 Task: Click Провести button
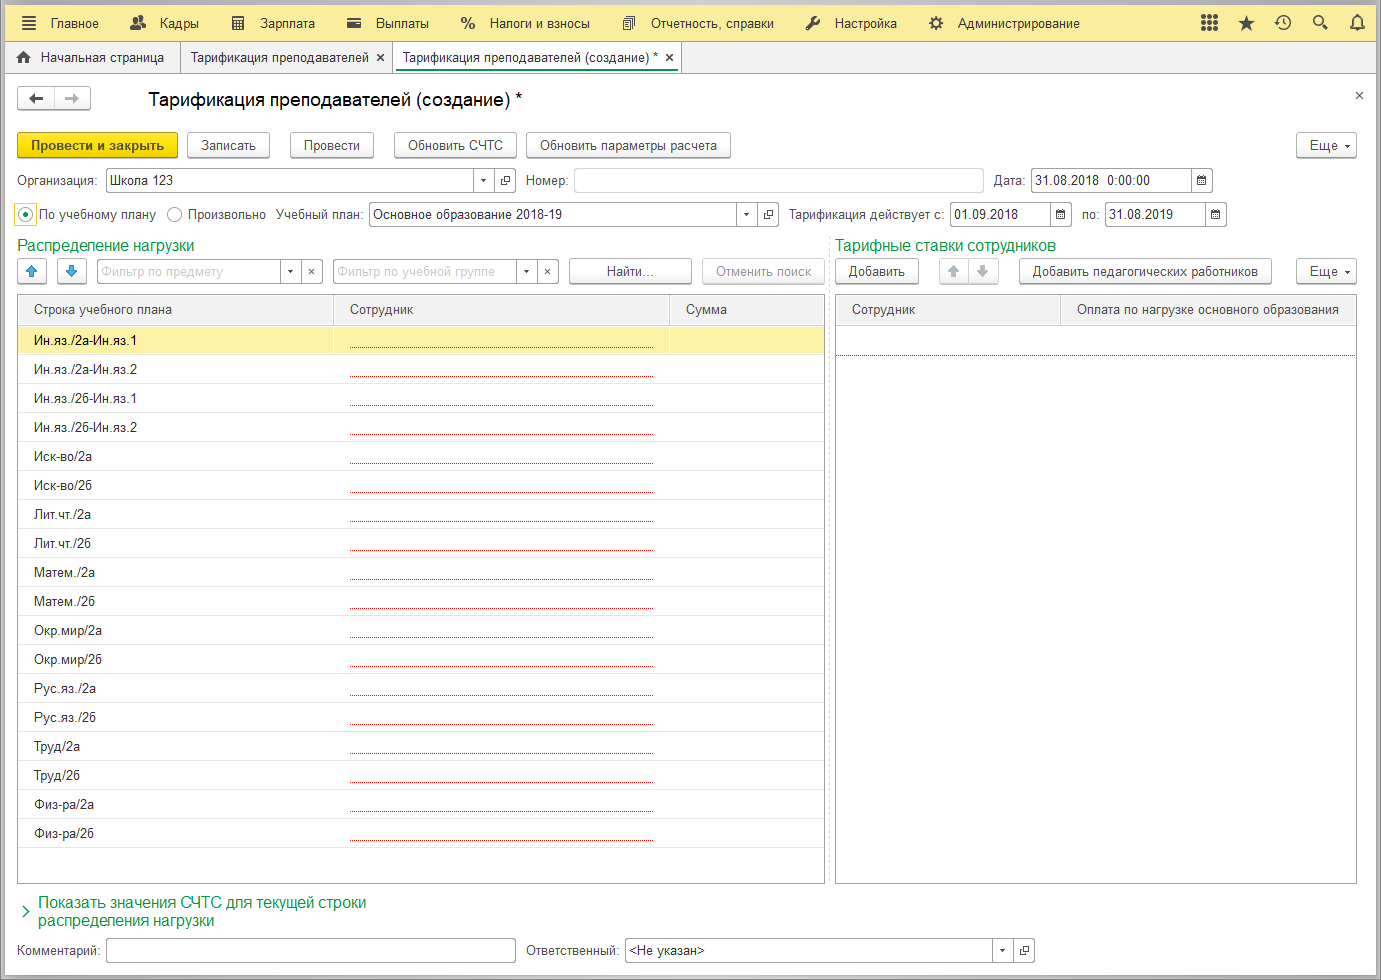332,145
